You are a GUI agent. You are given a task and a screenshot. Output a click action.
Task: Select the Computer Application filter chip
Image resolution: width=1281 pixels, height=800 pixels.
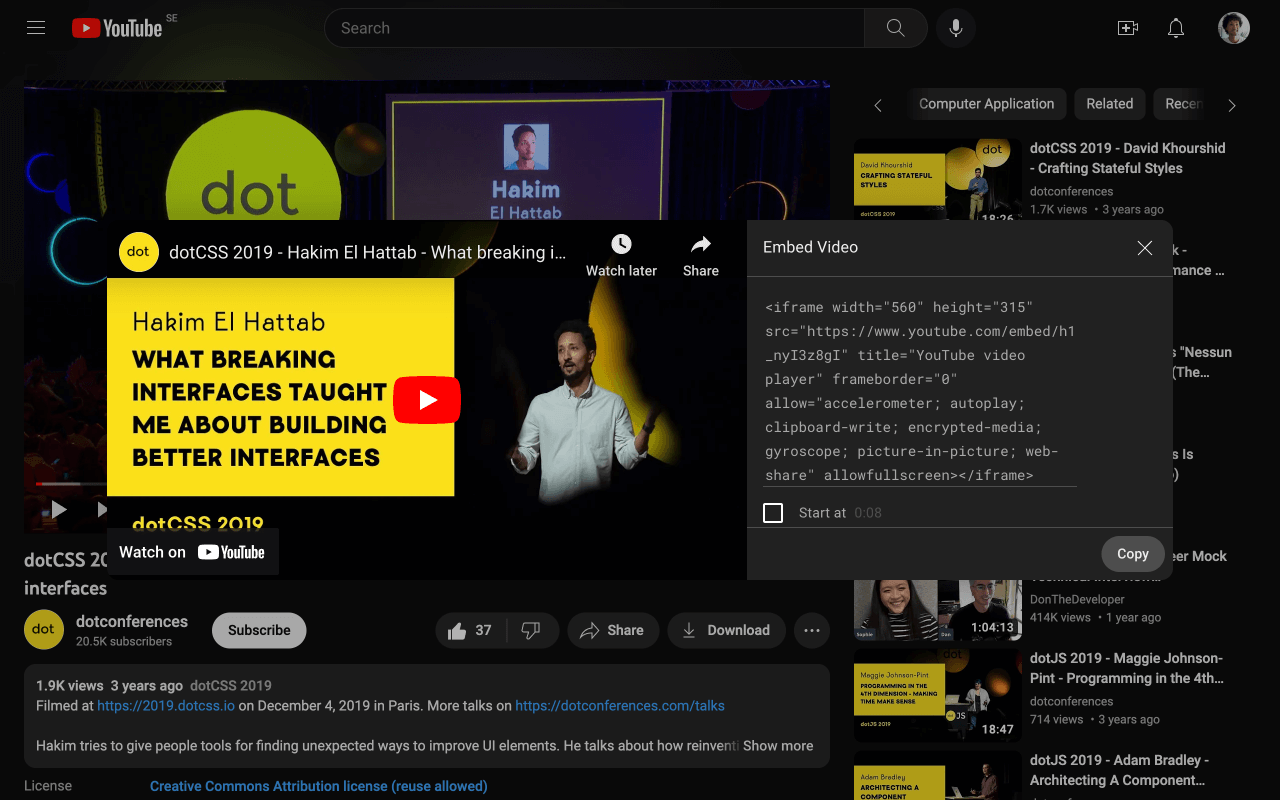pyautogui.click(x=987, y=104)
